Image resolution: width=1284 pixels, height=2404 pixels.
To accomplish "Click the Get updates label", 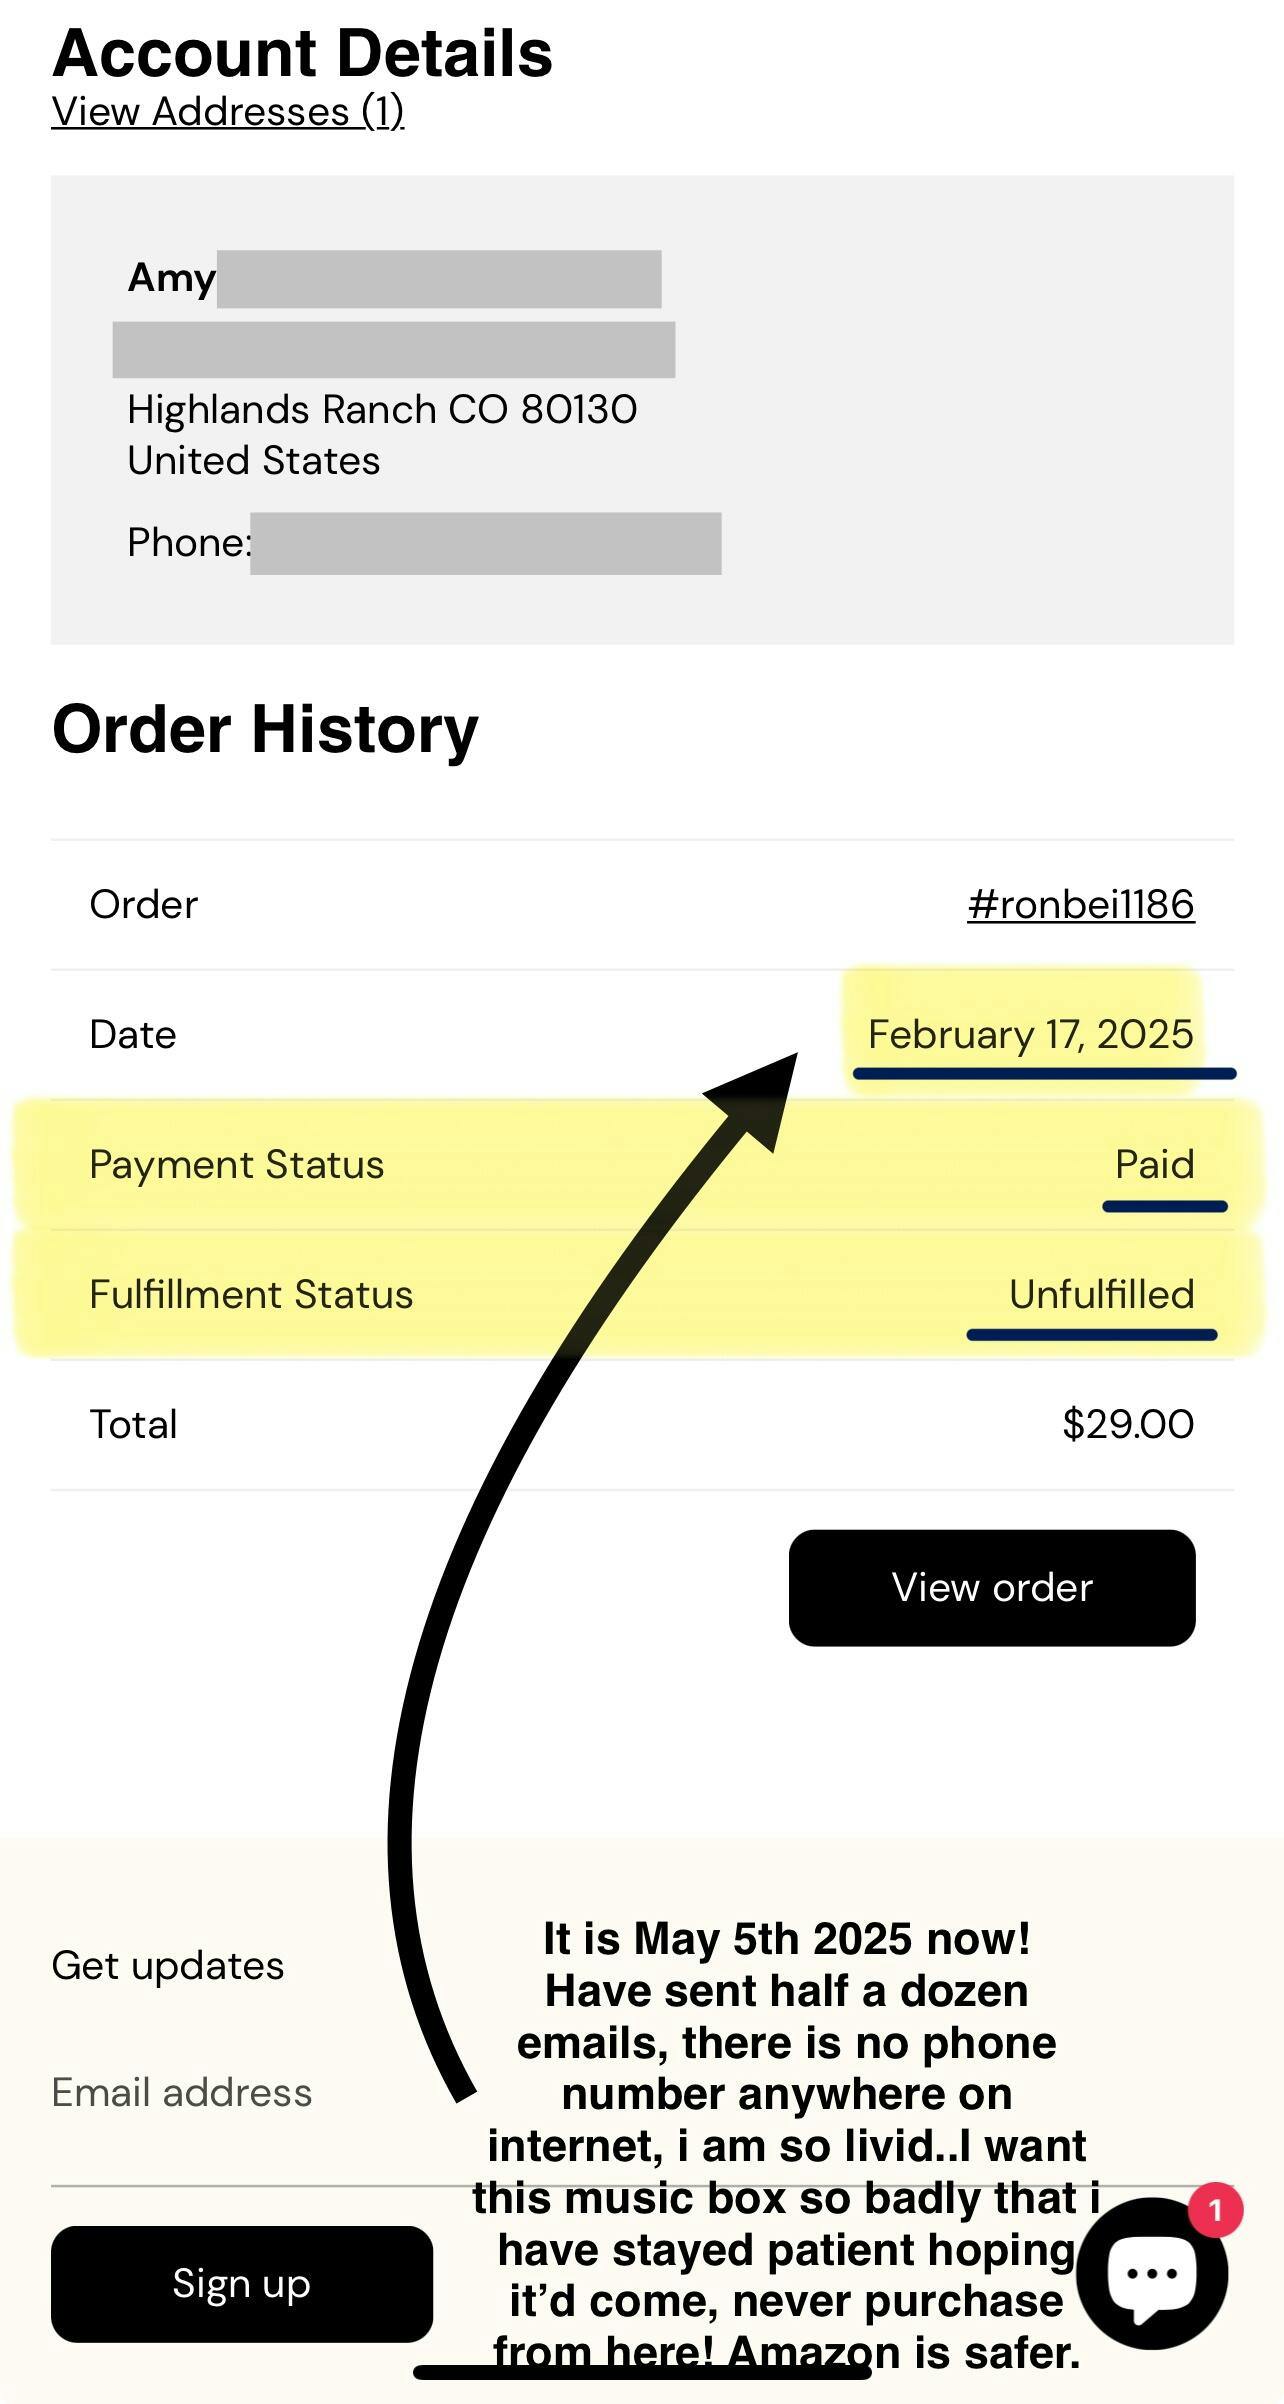I will [x=168, y=1965].
